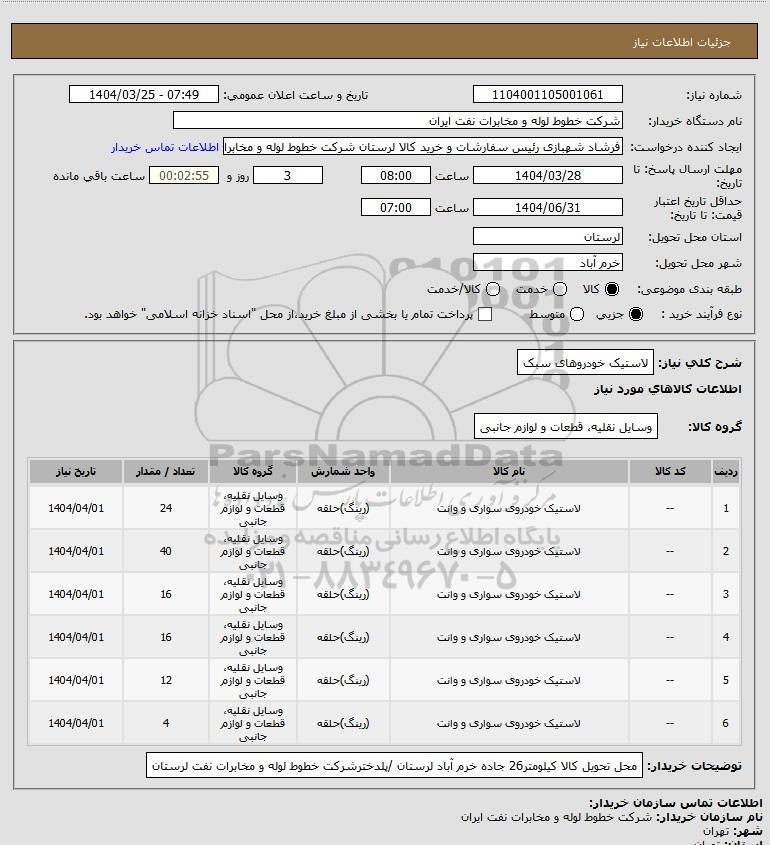Click the days remaining field 3
Screen dimensions: 770x845
point(288,176)
